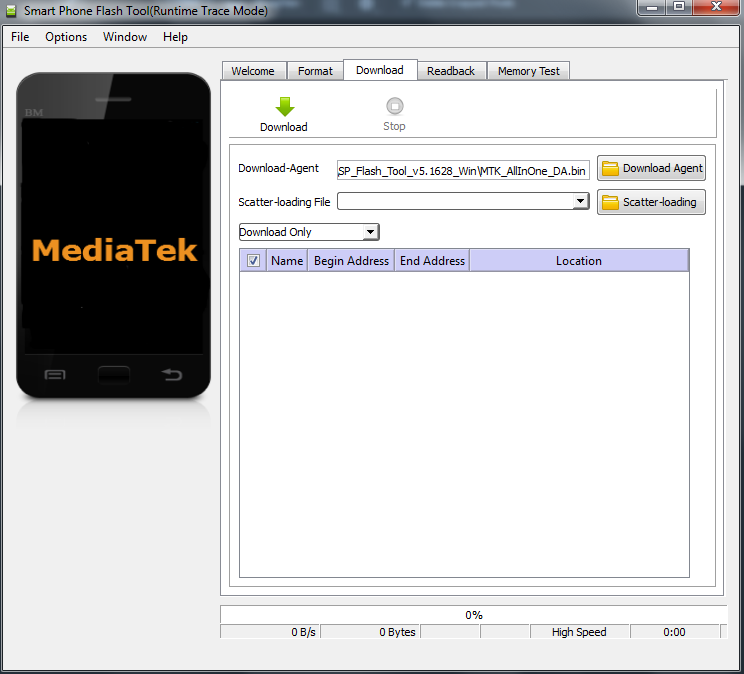744x674 pixels.
Task: Switch to the Welcome tab
Action: tap(253, 71)
